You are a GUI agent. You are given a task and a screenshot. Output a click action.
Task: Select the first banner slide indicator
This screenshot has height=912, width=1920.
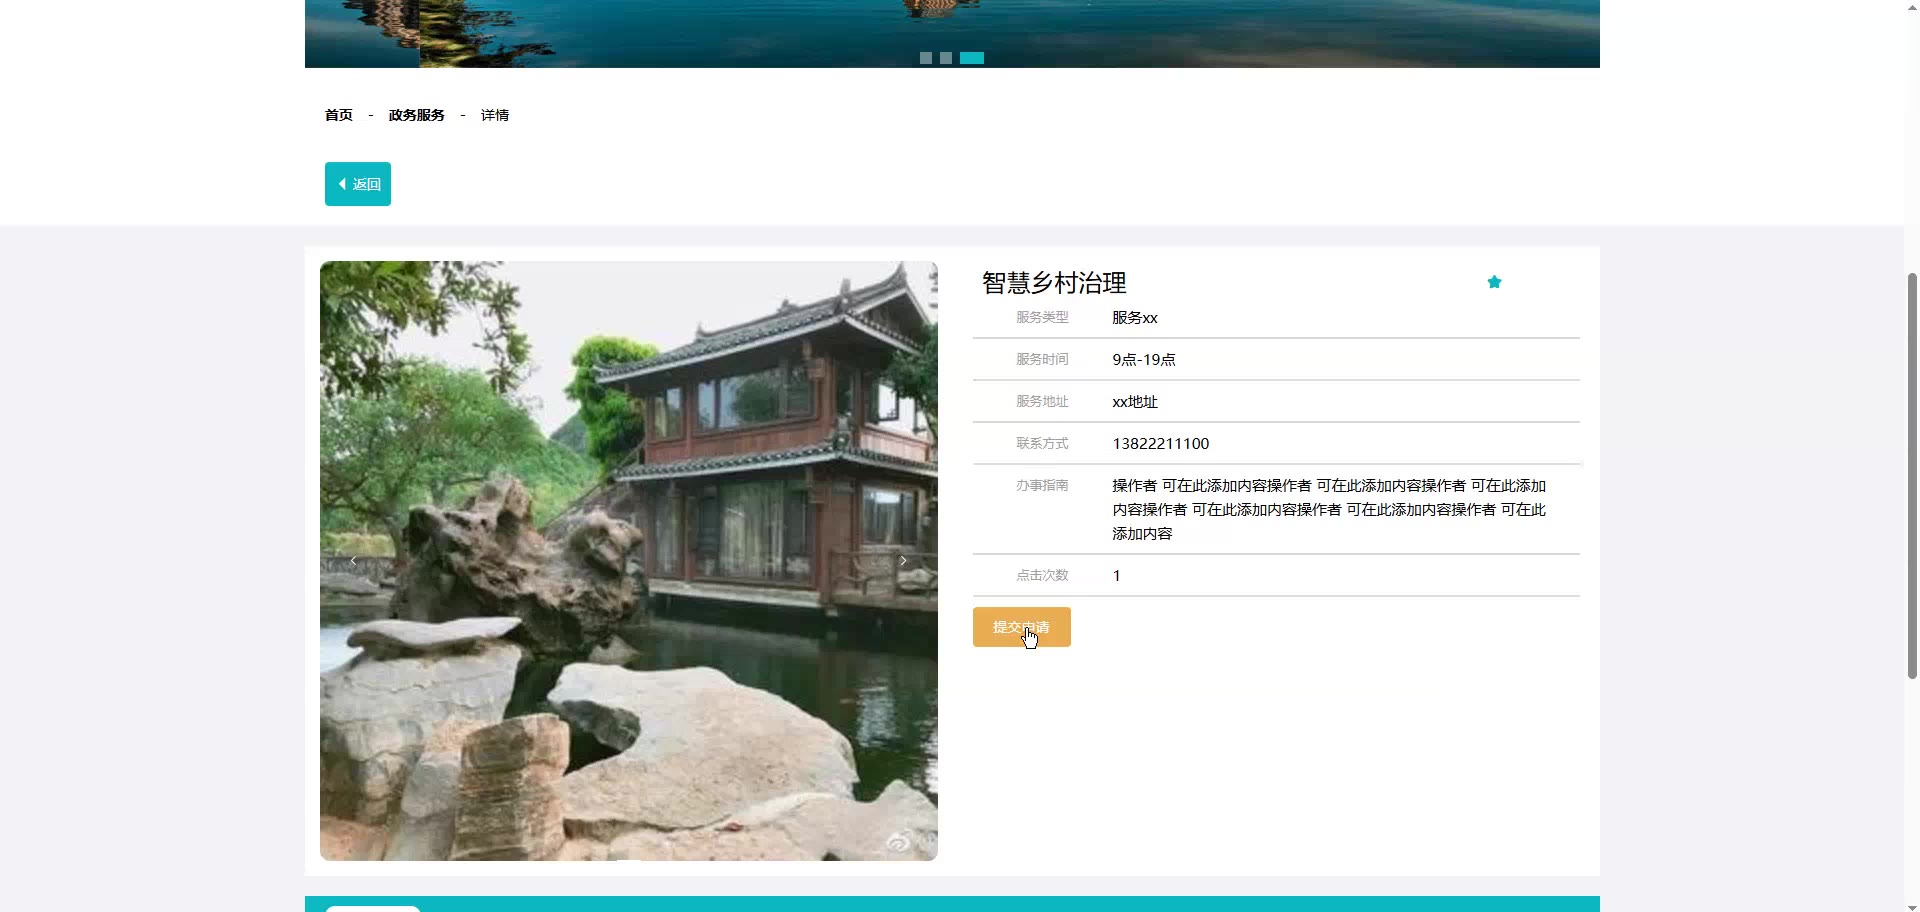(926, 58)
